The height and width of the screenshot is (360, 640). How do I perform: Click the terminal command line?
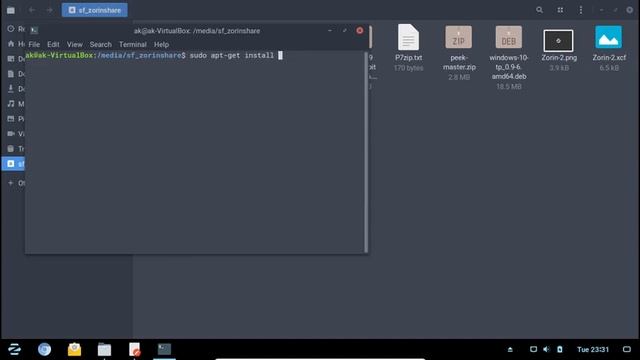pos(153,56)
